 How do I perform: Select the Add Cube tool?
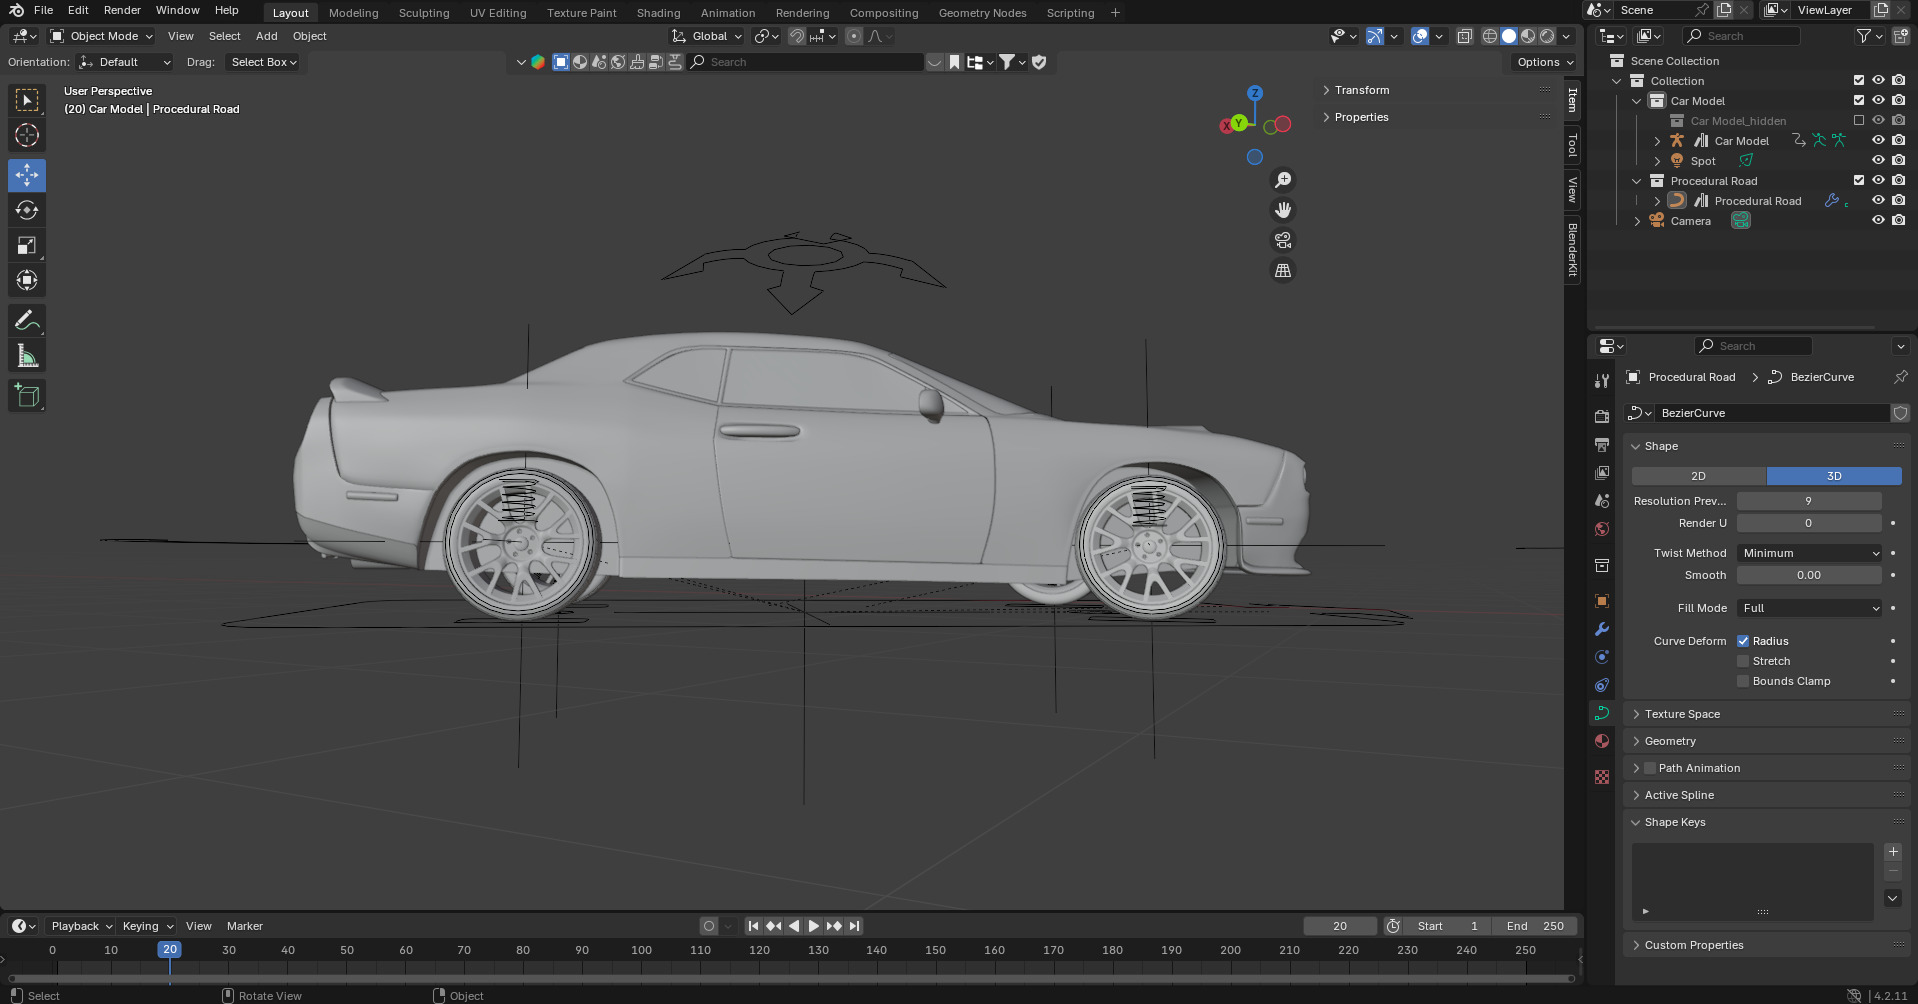(x=27, y=396)
